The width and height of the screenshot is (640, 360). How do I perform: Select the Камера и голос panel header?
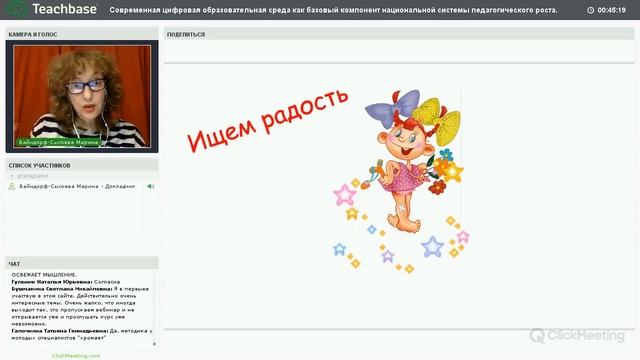(x=82, y=34)
